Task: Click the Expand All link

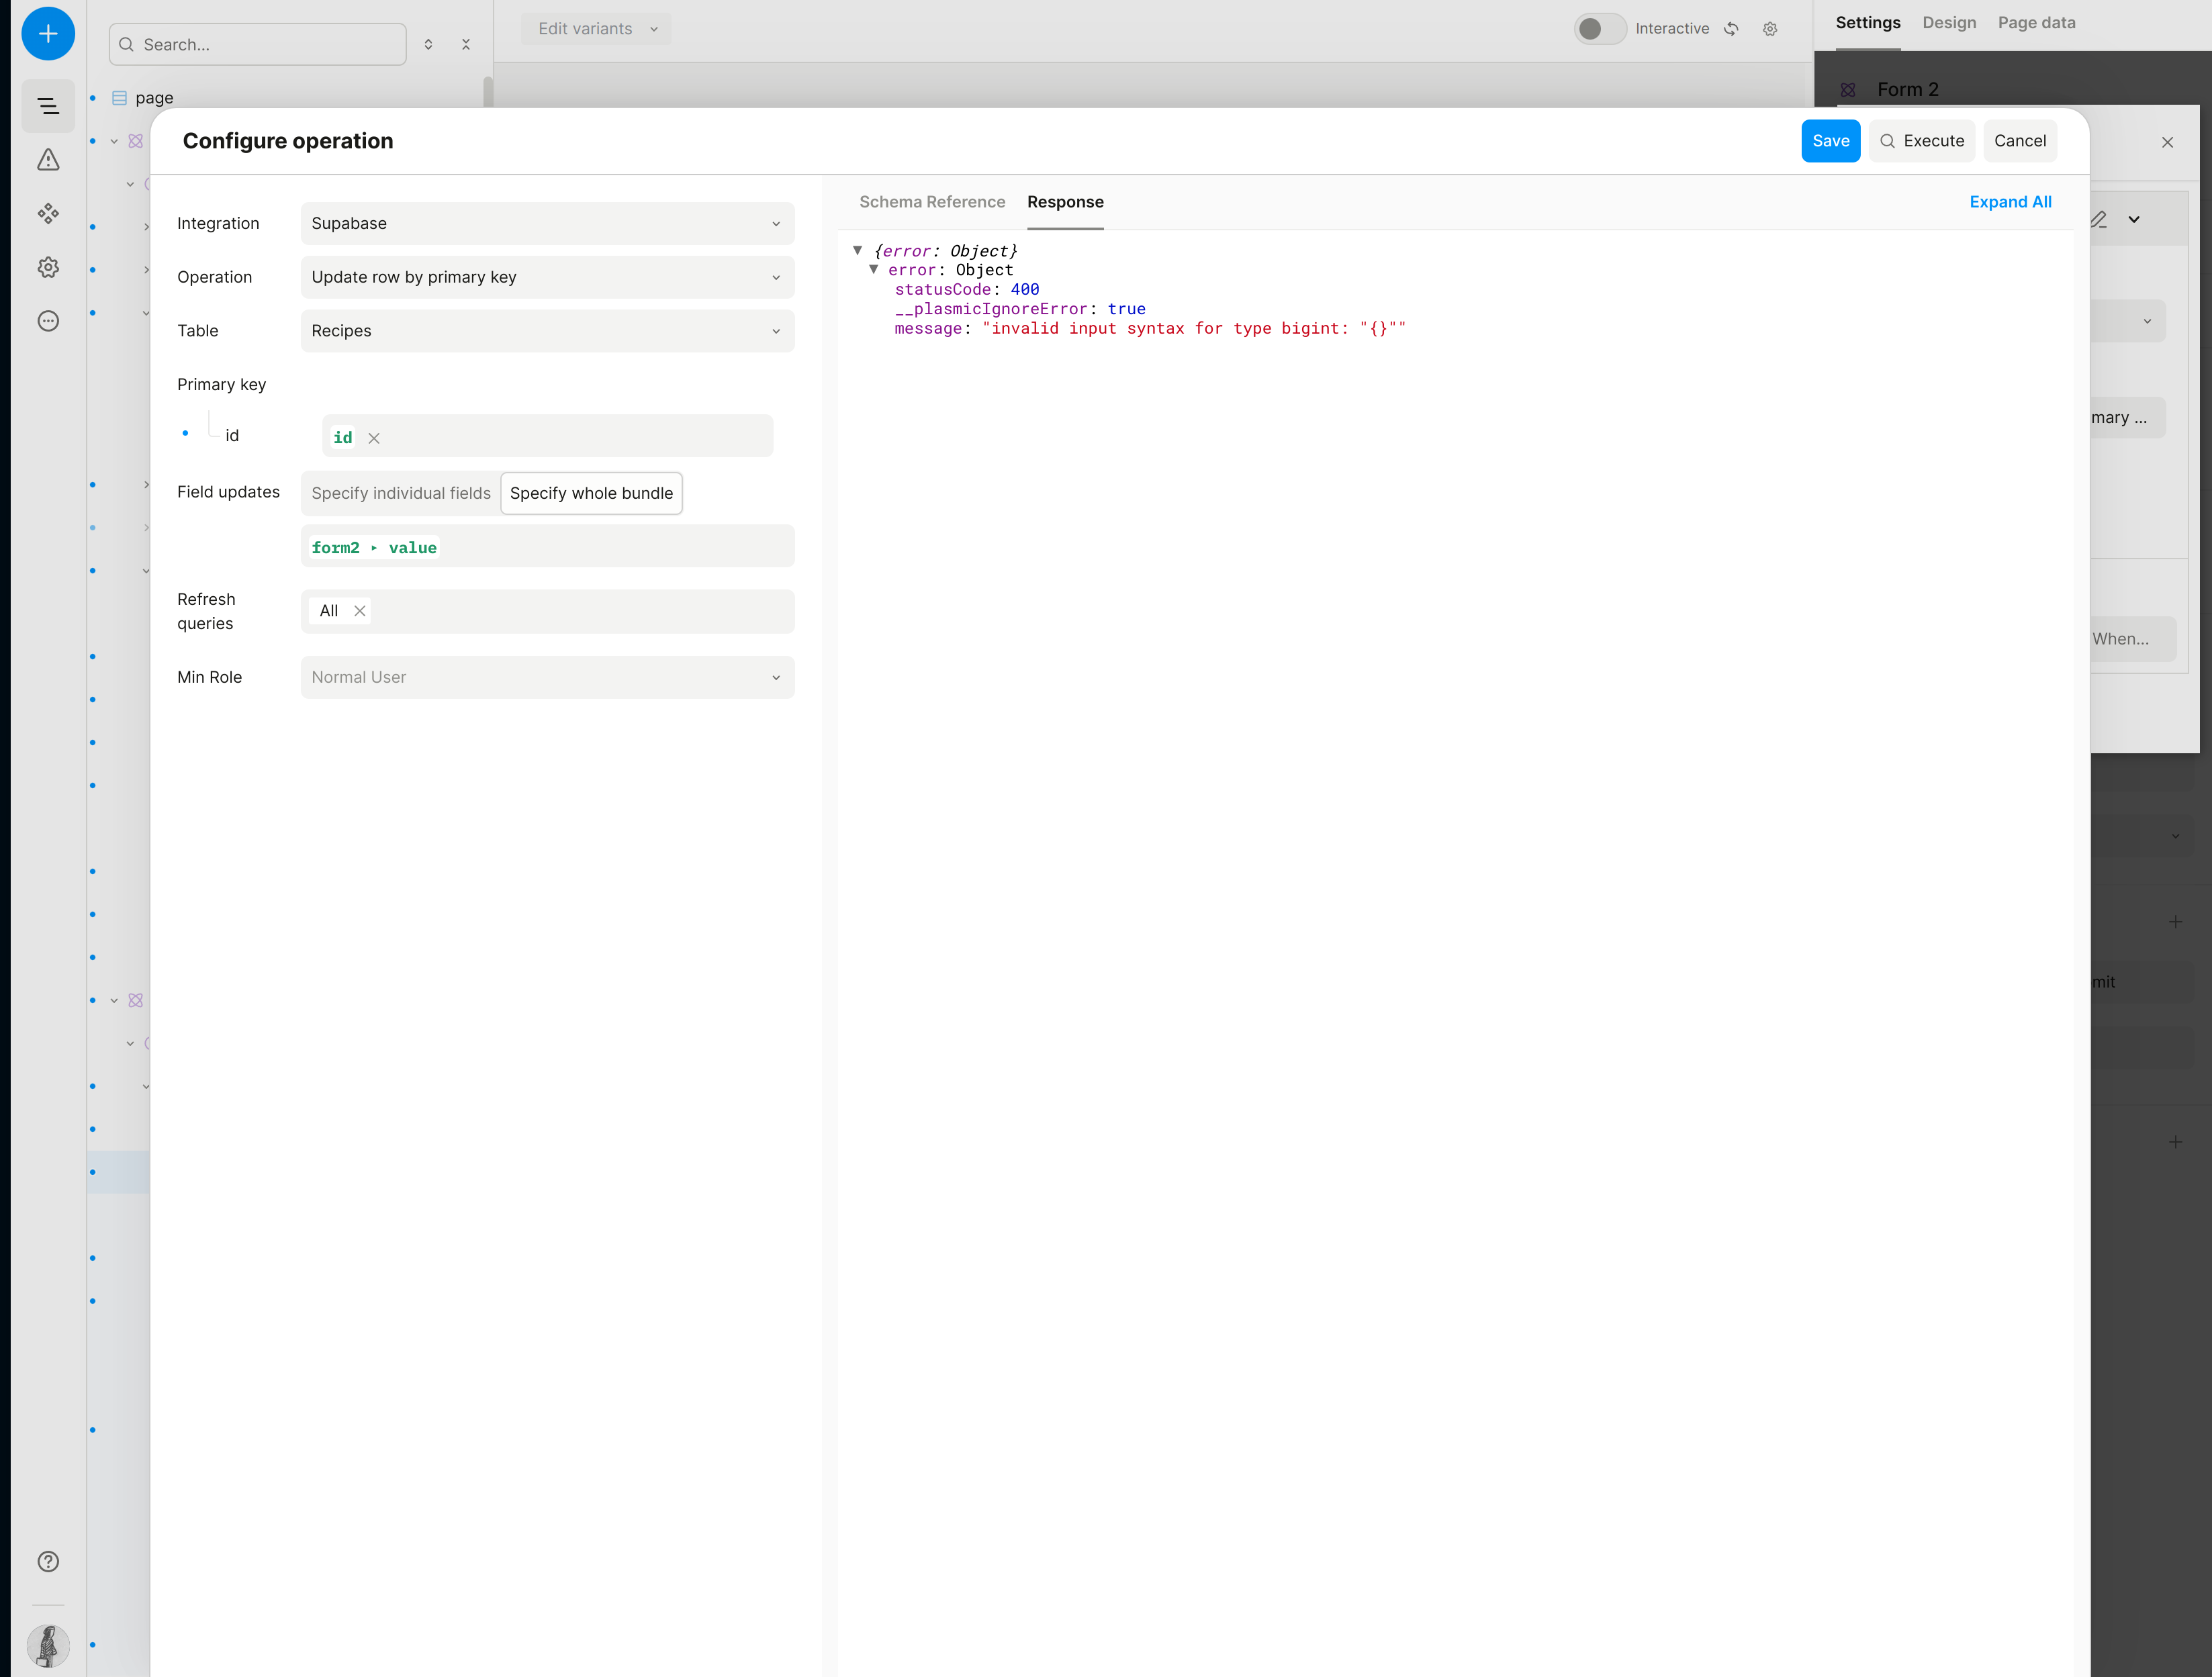Action: pyautogui.click(x=2010, y=202)
